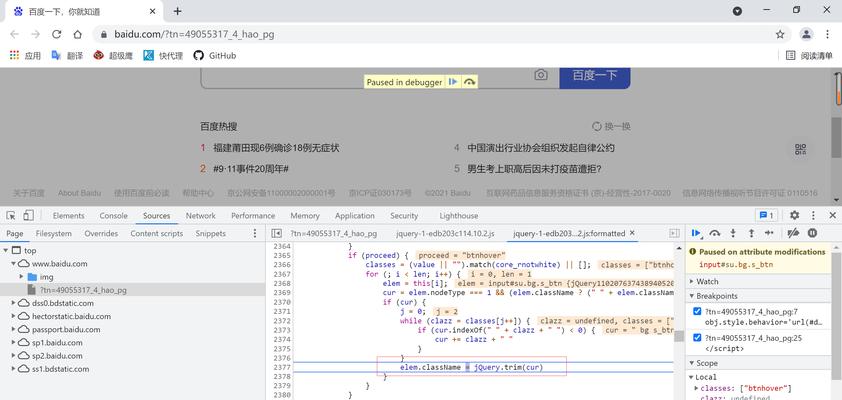Step over from the page overlay

click(x=470, y=82)
